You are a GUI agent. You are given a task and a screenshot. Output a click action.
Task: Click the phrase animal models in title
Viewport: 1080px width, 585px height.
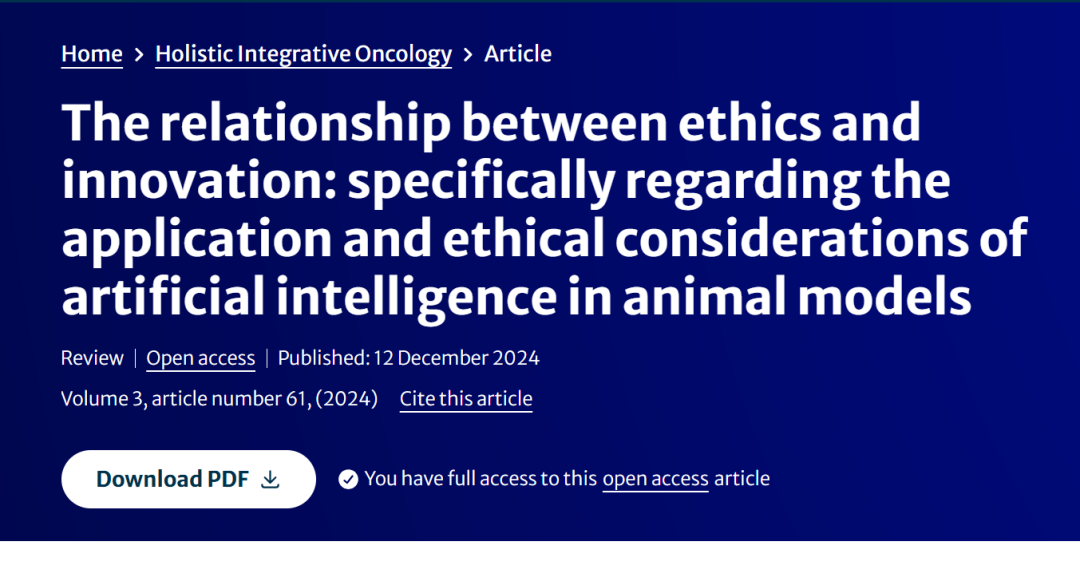(x=797, y=297)
